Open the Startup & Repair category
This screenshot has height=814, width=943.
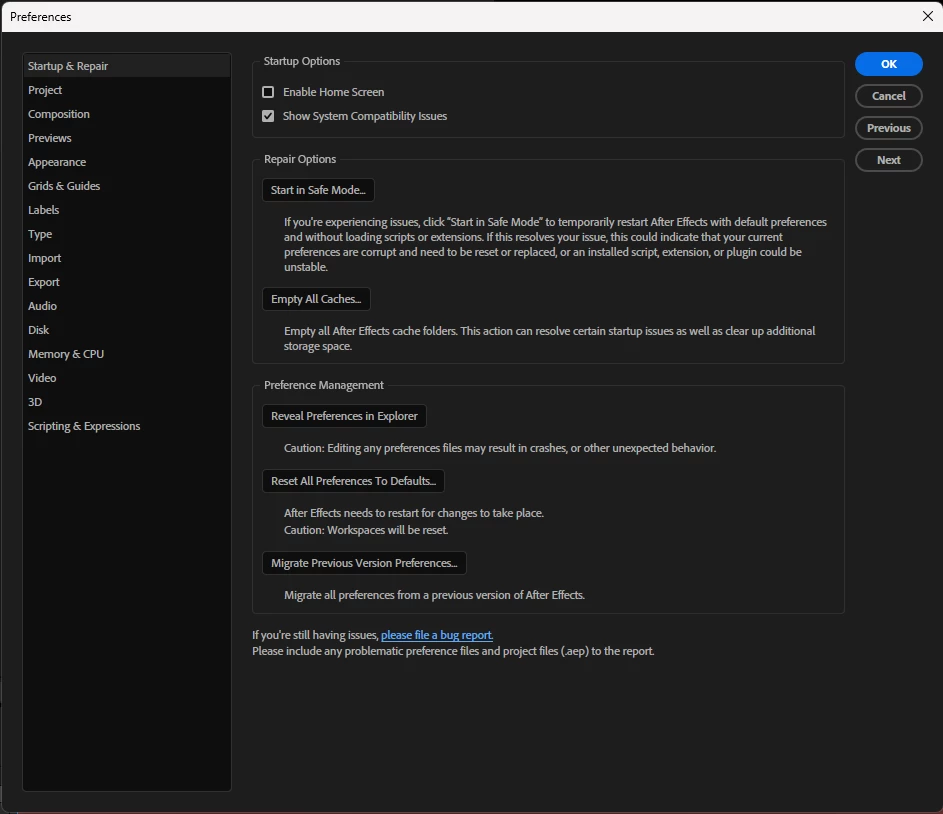(x=126, y=66)
